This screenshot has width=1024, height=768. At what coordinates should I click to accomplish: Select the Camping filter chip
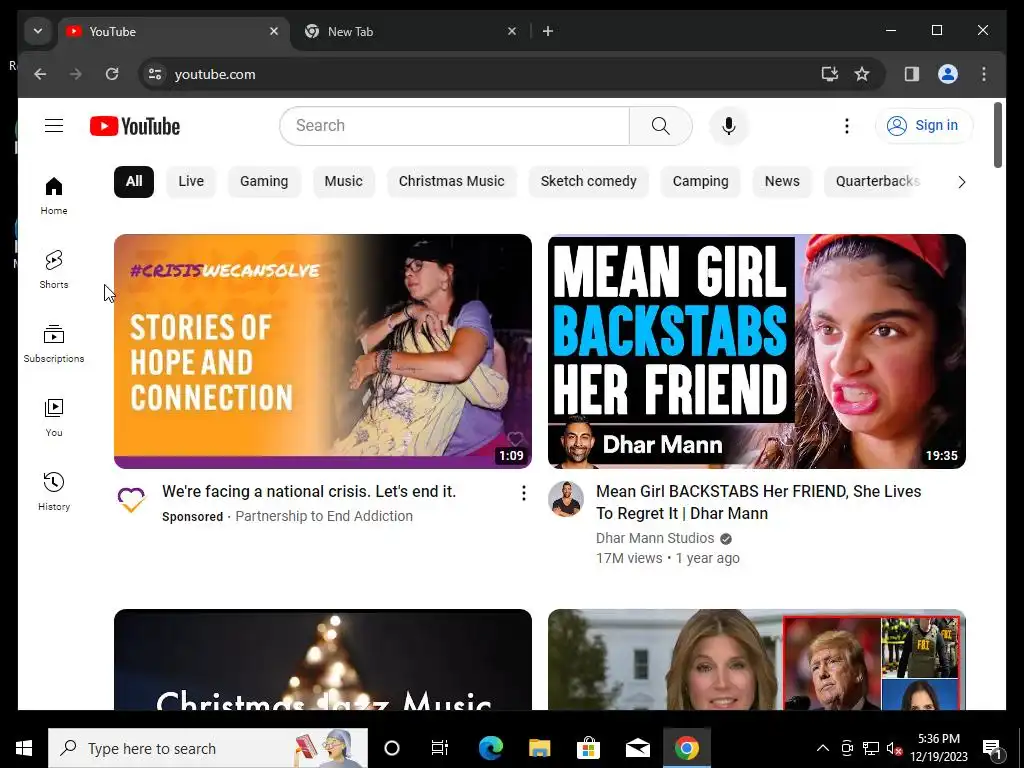[x=701, y=182]
